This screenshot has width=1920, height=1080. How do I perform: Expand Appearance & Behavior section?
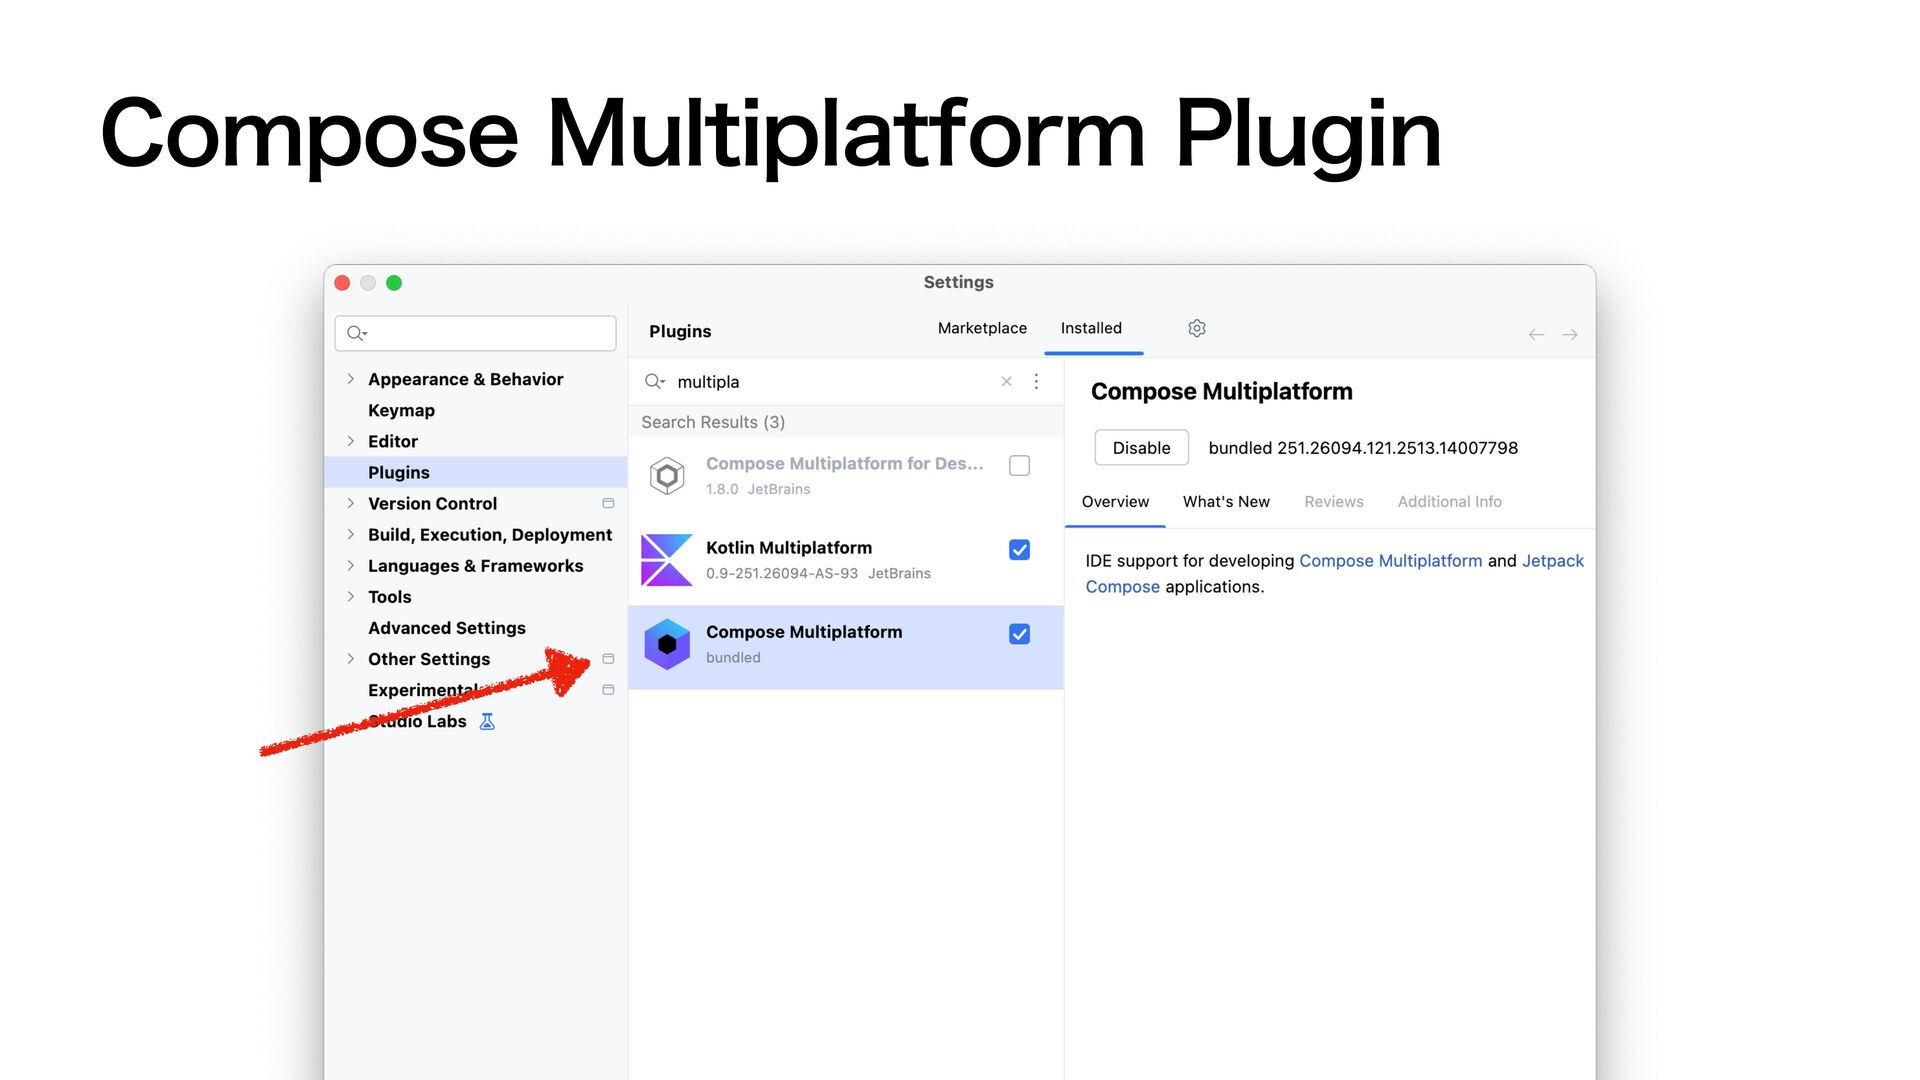pos(350,379)
